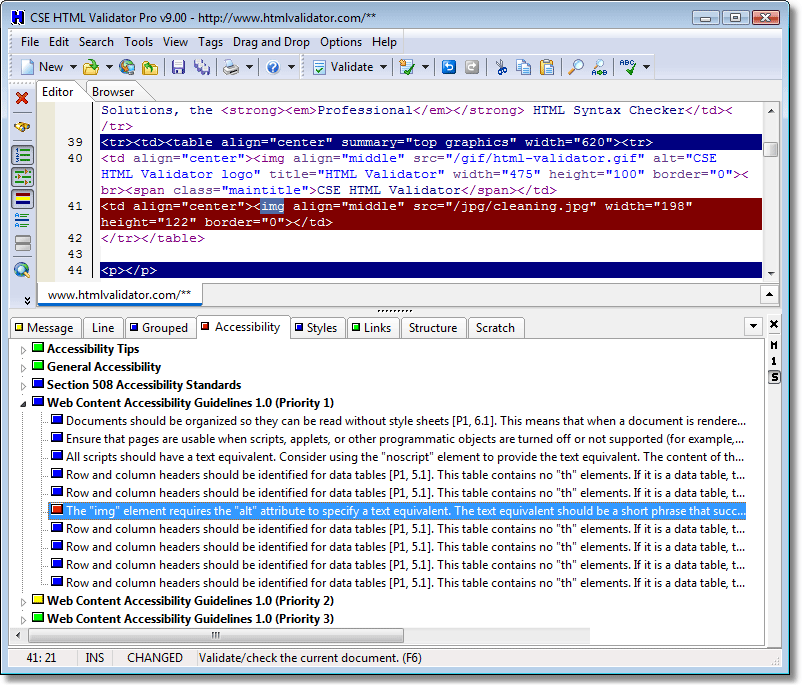The height and width of the screenshot is (687, 802).
Task: Open file with the folder arrow icon
Action: pyautogui.click(x=92, y=67)
